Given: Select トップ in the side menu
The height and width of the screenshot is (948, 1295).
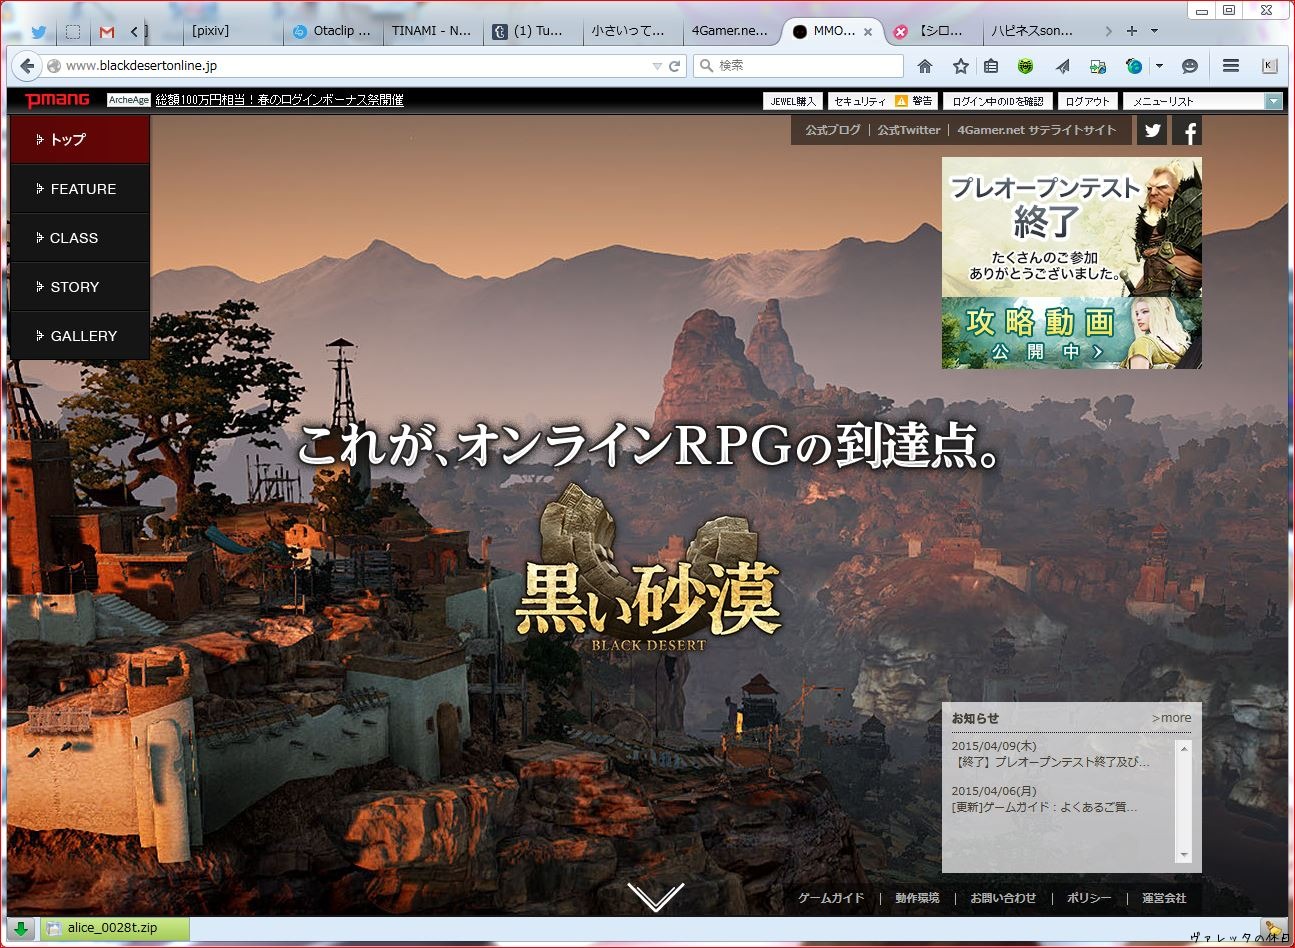Looking at the screenshot, I should tap(80, 140).
